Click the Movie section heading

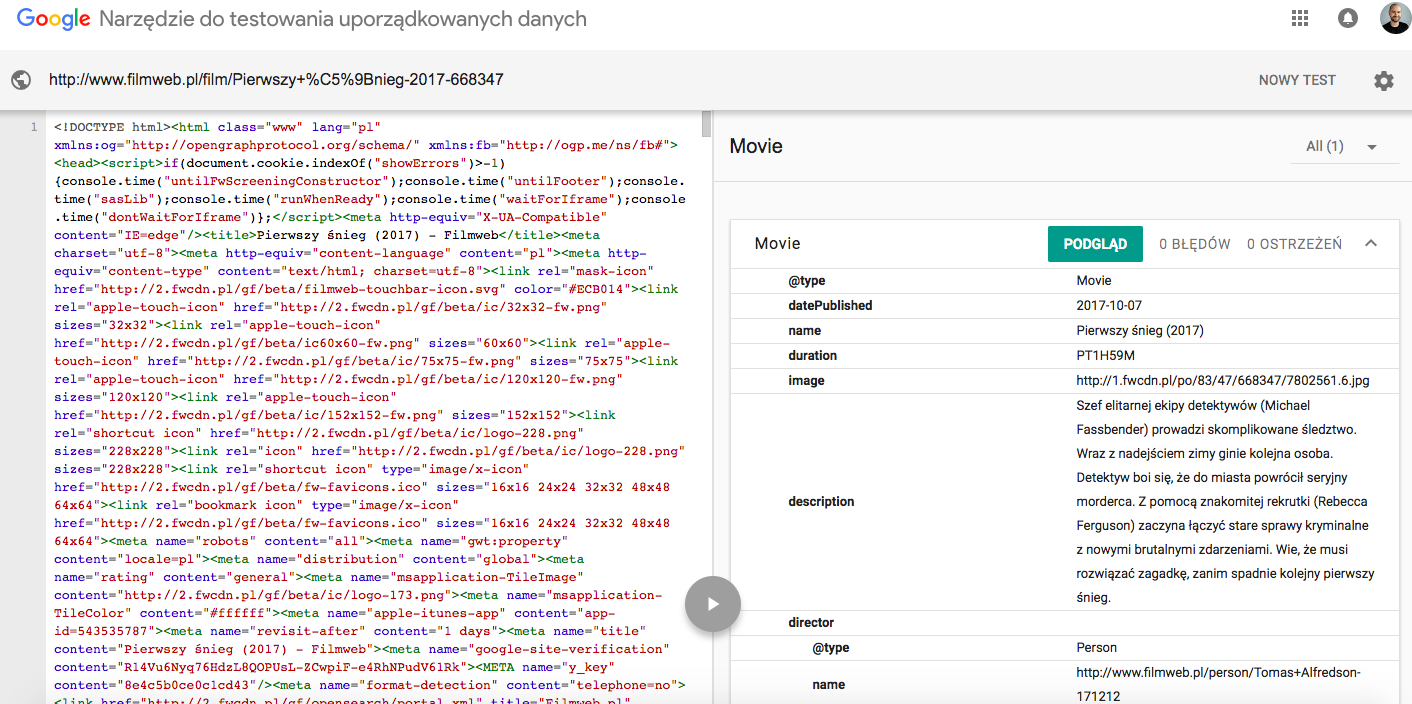pyautogui.click(x=756, y=147)
